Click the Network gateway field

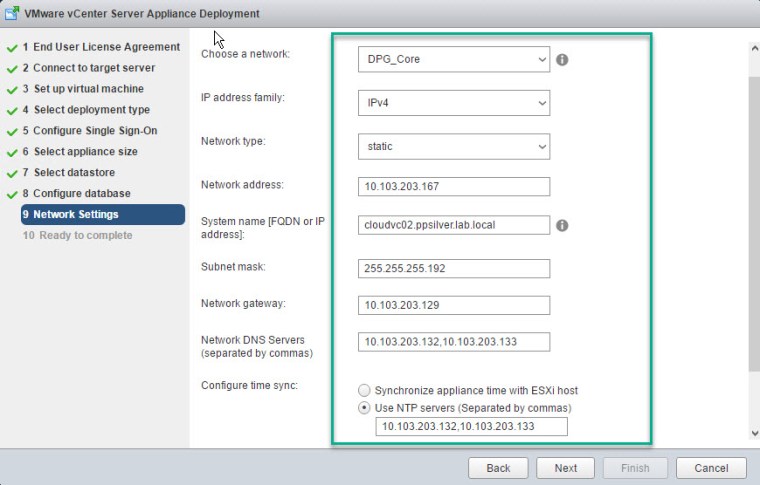click(x=454, y=305)
